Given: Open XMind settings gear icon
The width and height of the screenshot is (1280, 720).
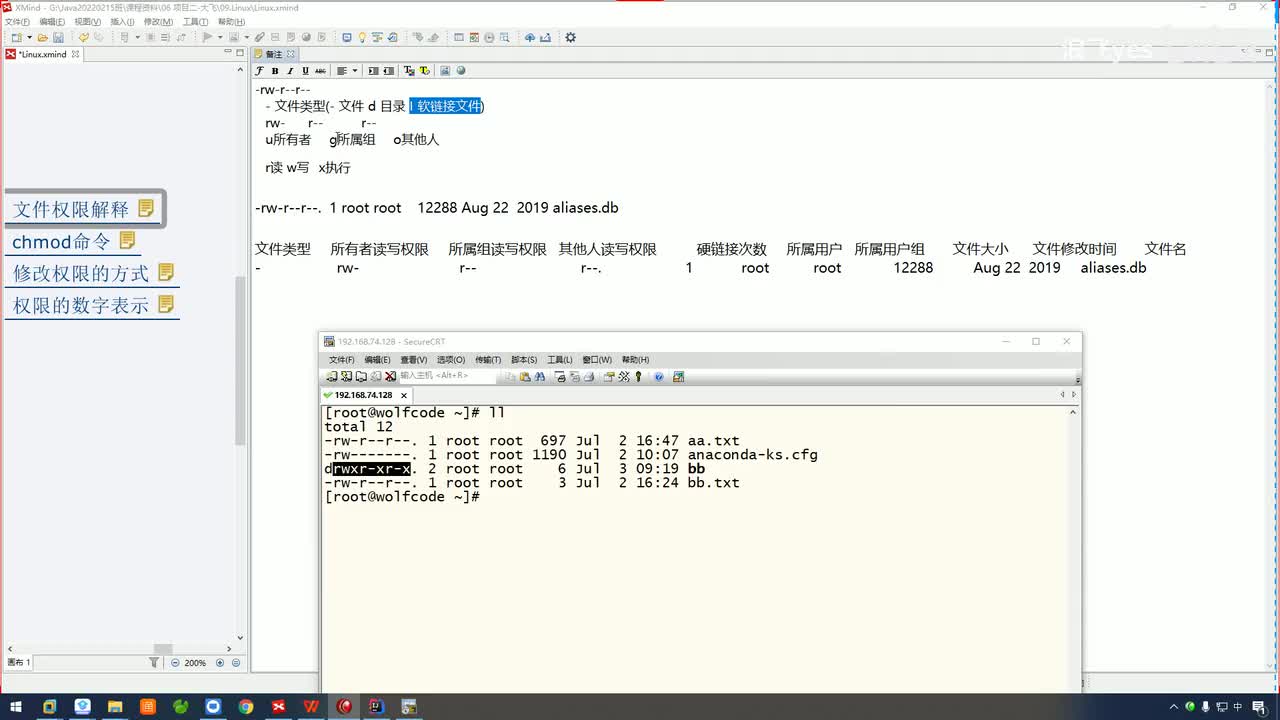Looking at the screenshot, I should [x=571, y=38].
